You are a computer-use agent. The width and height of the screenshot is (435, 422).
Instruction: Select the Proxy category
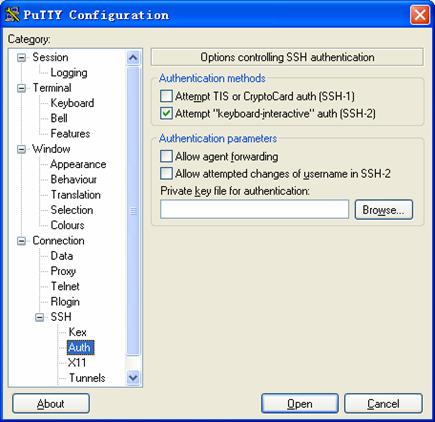63,271
